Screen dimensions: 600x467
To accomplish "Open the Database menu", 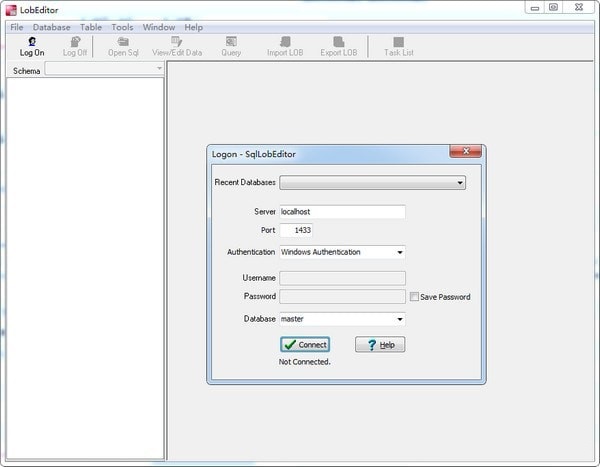I will tap(52, 27).
